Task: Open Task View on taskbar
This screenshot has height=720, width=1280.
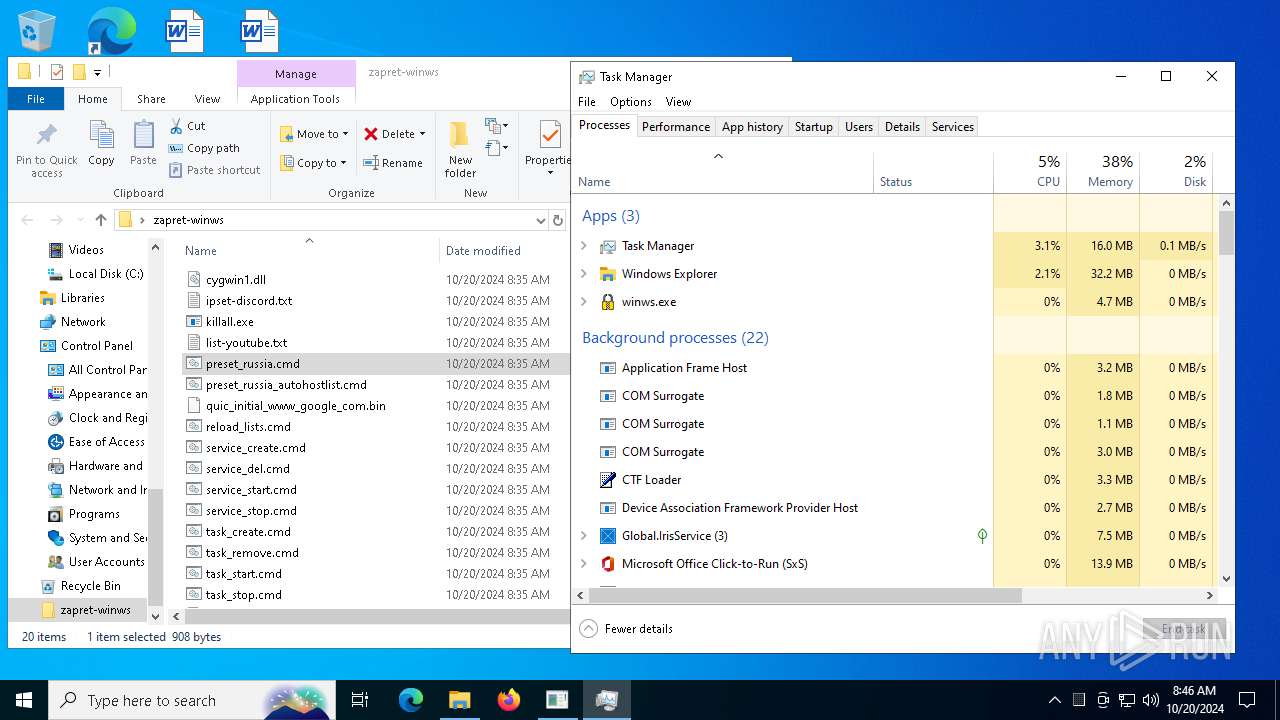Action: click(360, 700)
